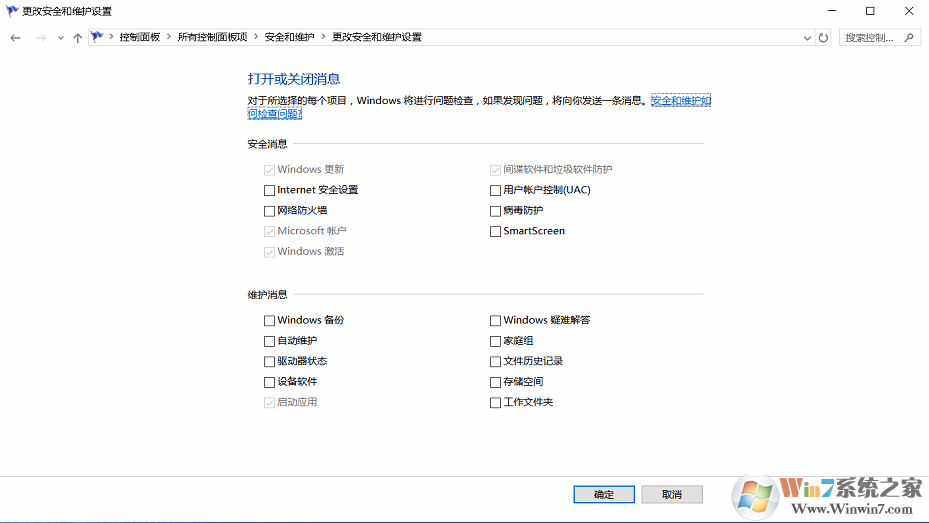The width and height of the screenshot is (929, 523).
Task: Toggle 驱动器状态 checkbox
Action: pos(269,361)
